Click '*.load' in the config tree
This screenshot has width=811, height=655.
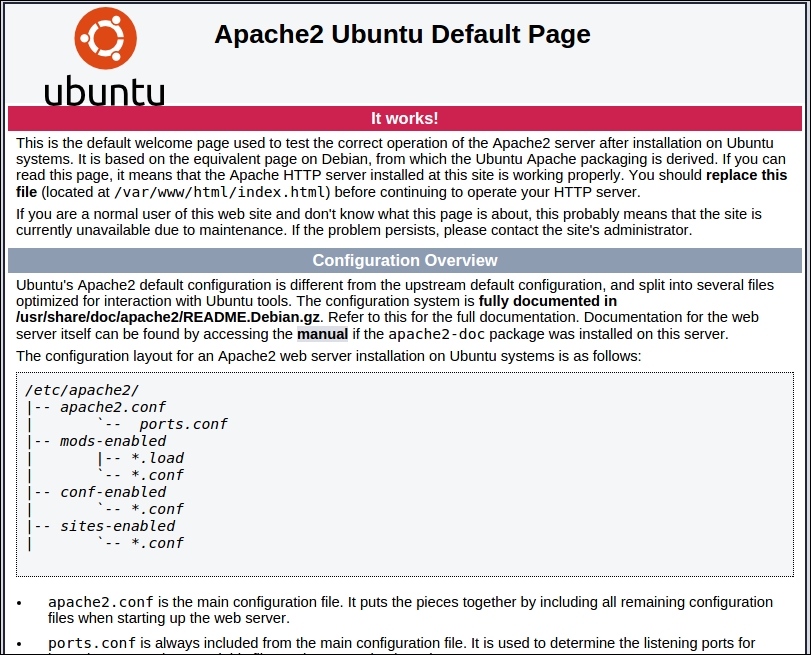[157, 458]
